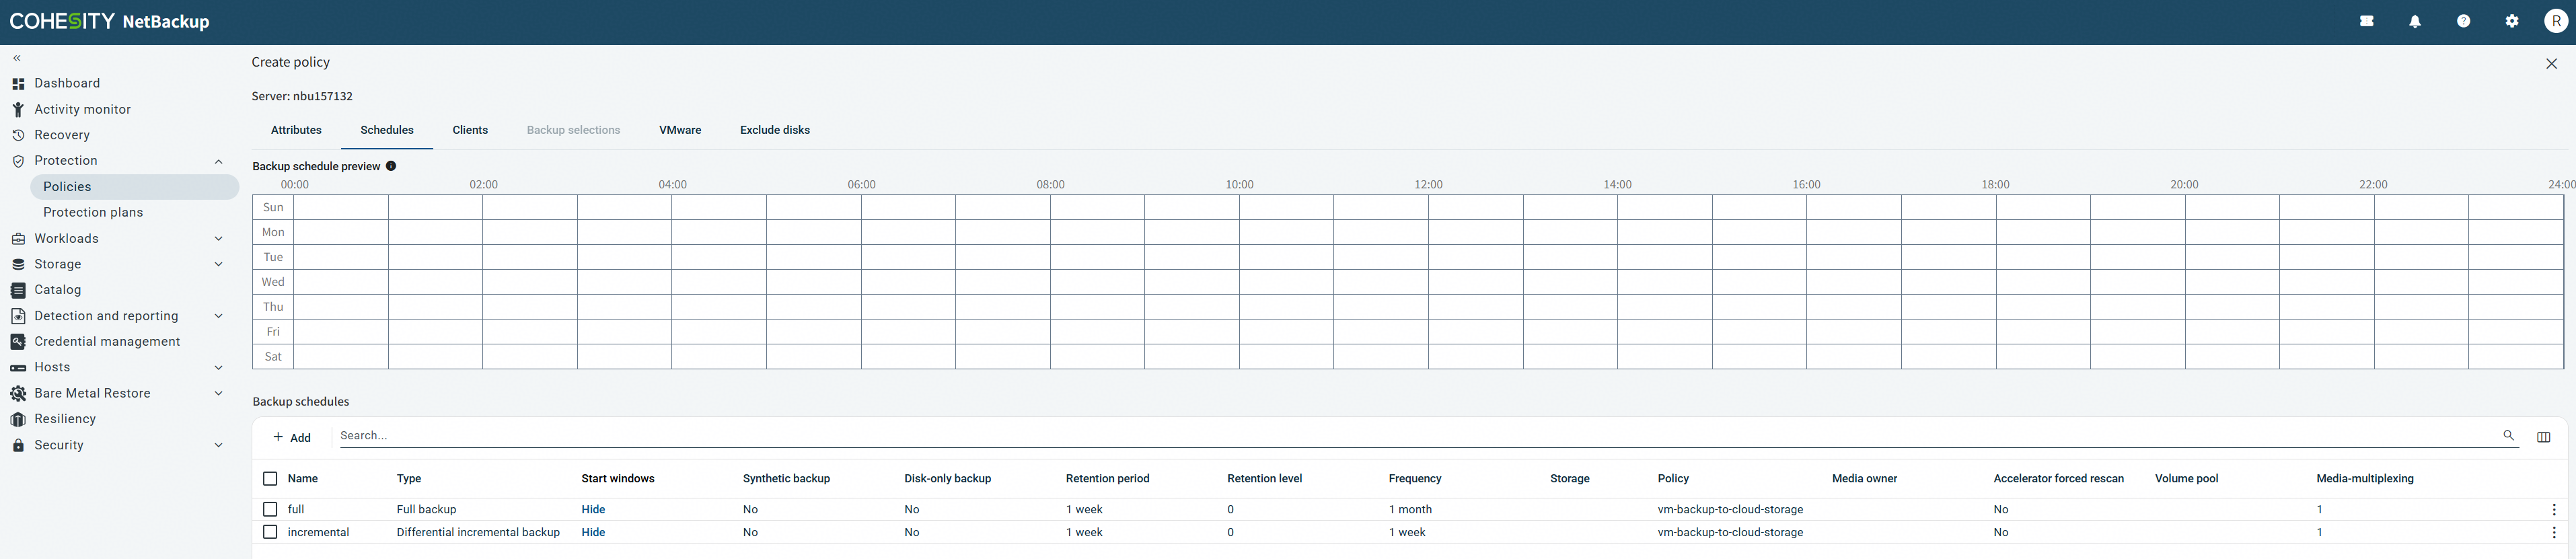
Task: Click the Credential management icon
Action: click(x=18, y=342)
